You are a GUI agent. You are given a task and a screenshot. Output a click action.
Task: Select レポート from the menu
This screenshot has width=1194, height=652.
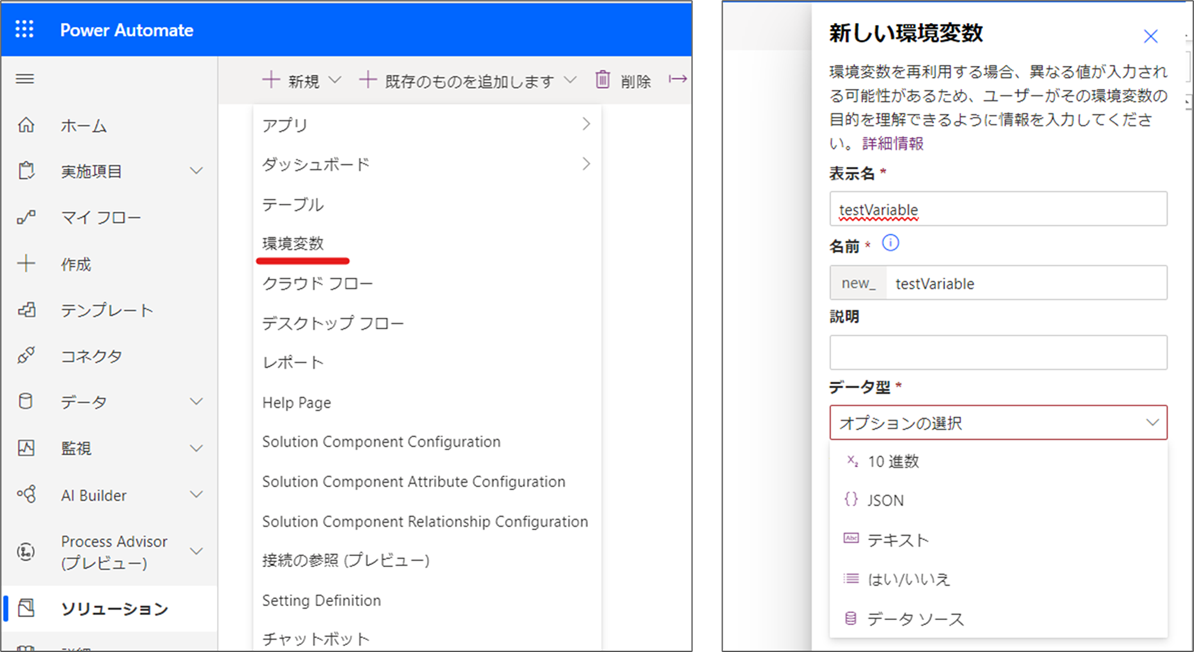427,363
